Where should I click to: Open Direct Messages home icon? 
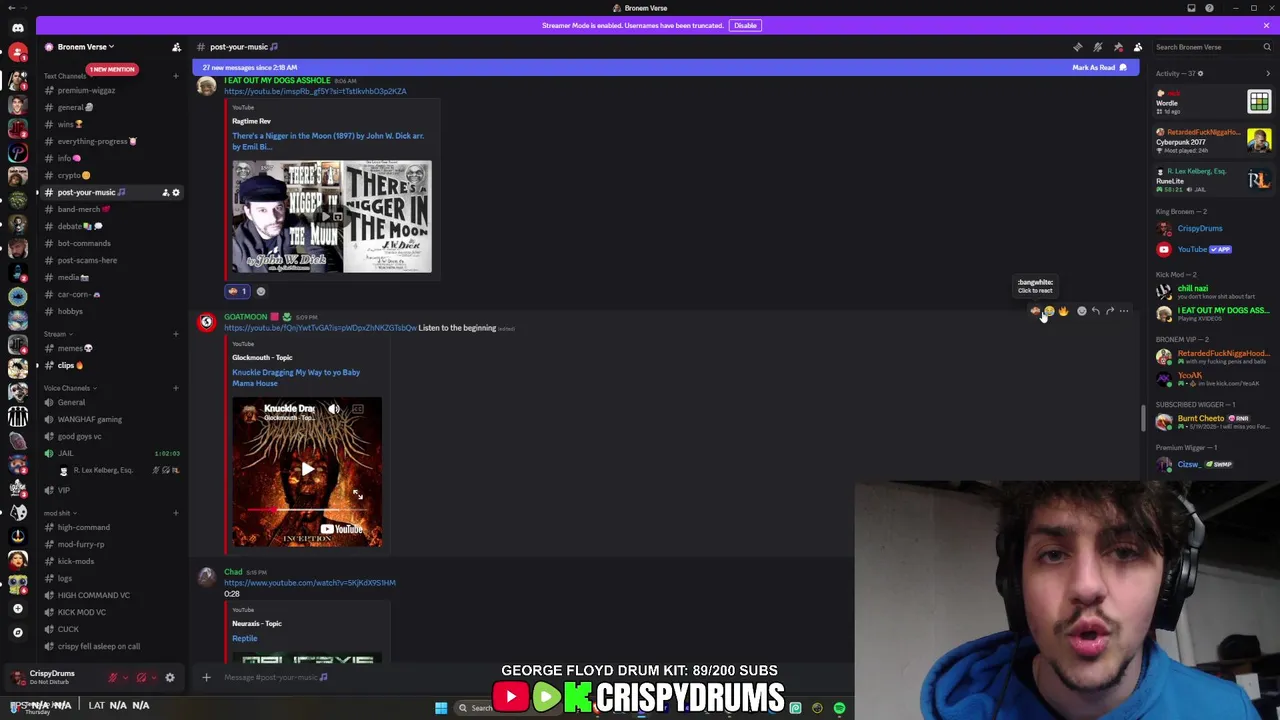(17, 28)
